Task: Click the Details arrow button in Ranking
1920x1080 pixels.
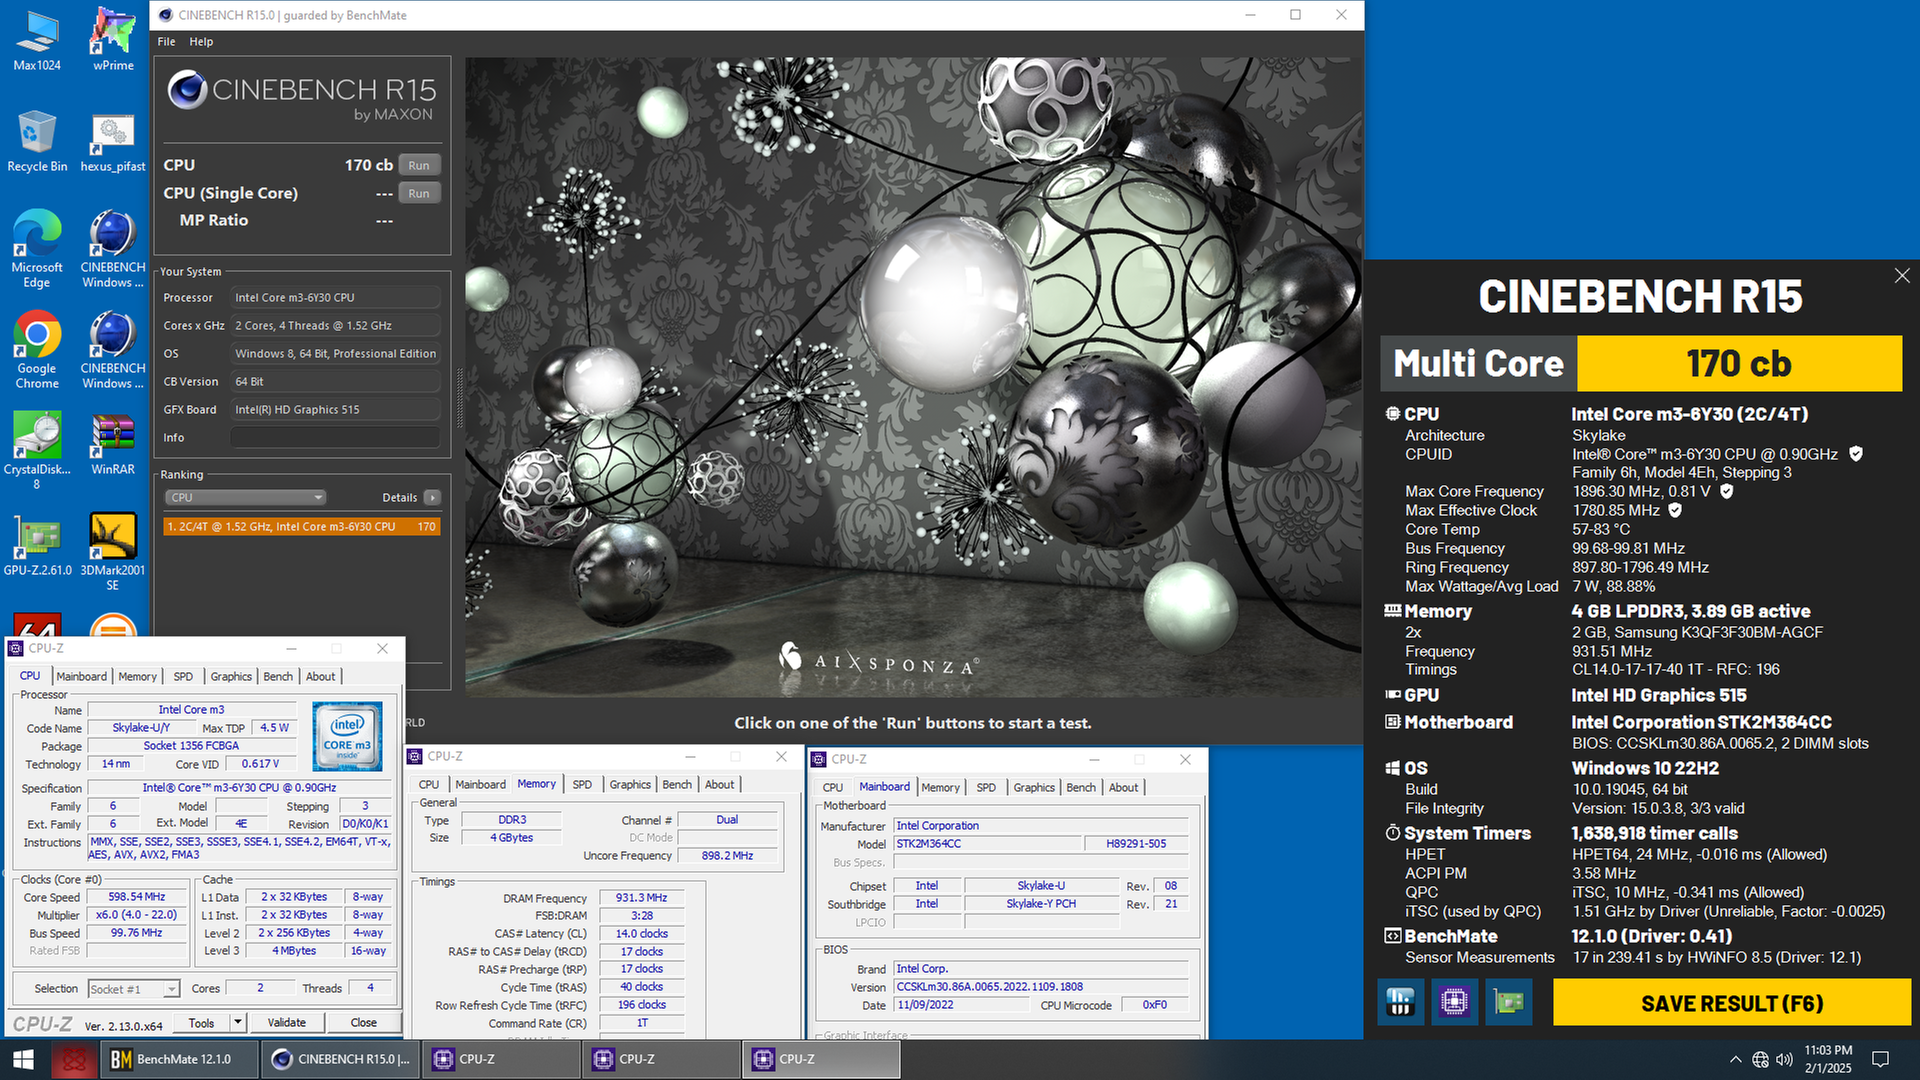Action: click(x=432, y=497)
